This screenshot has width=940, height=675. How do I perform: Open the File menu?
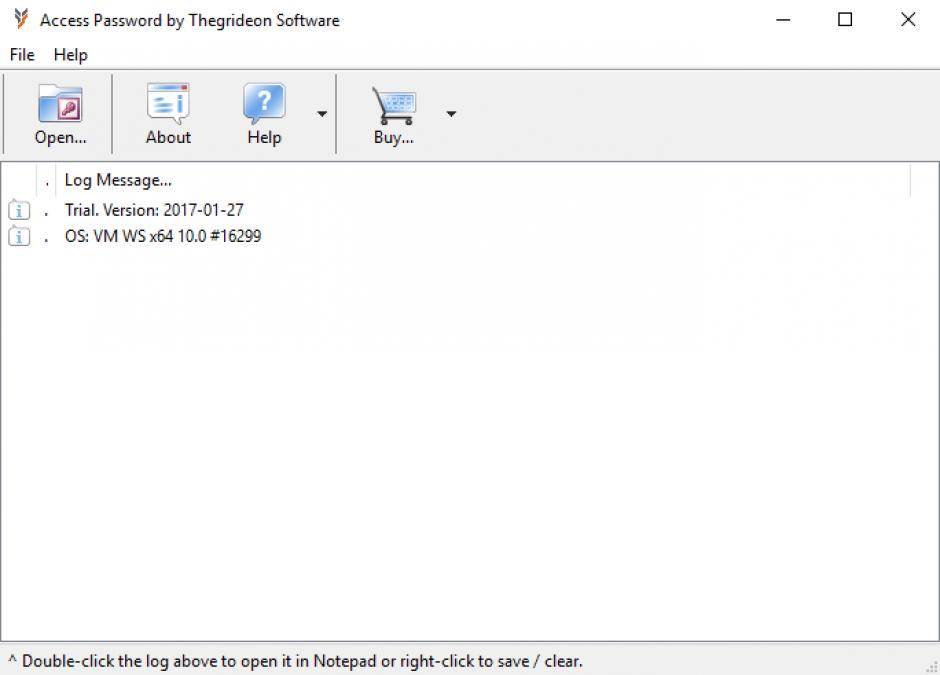point(22,55)
